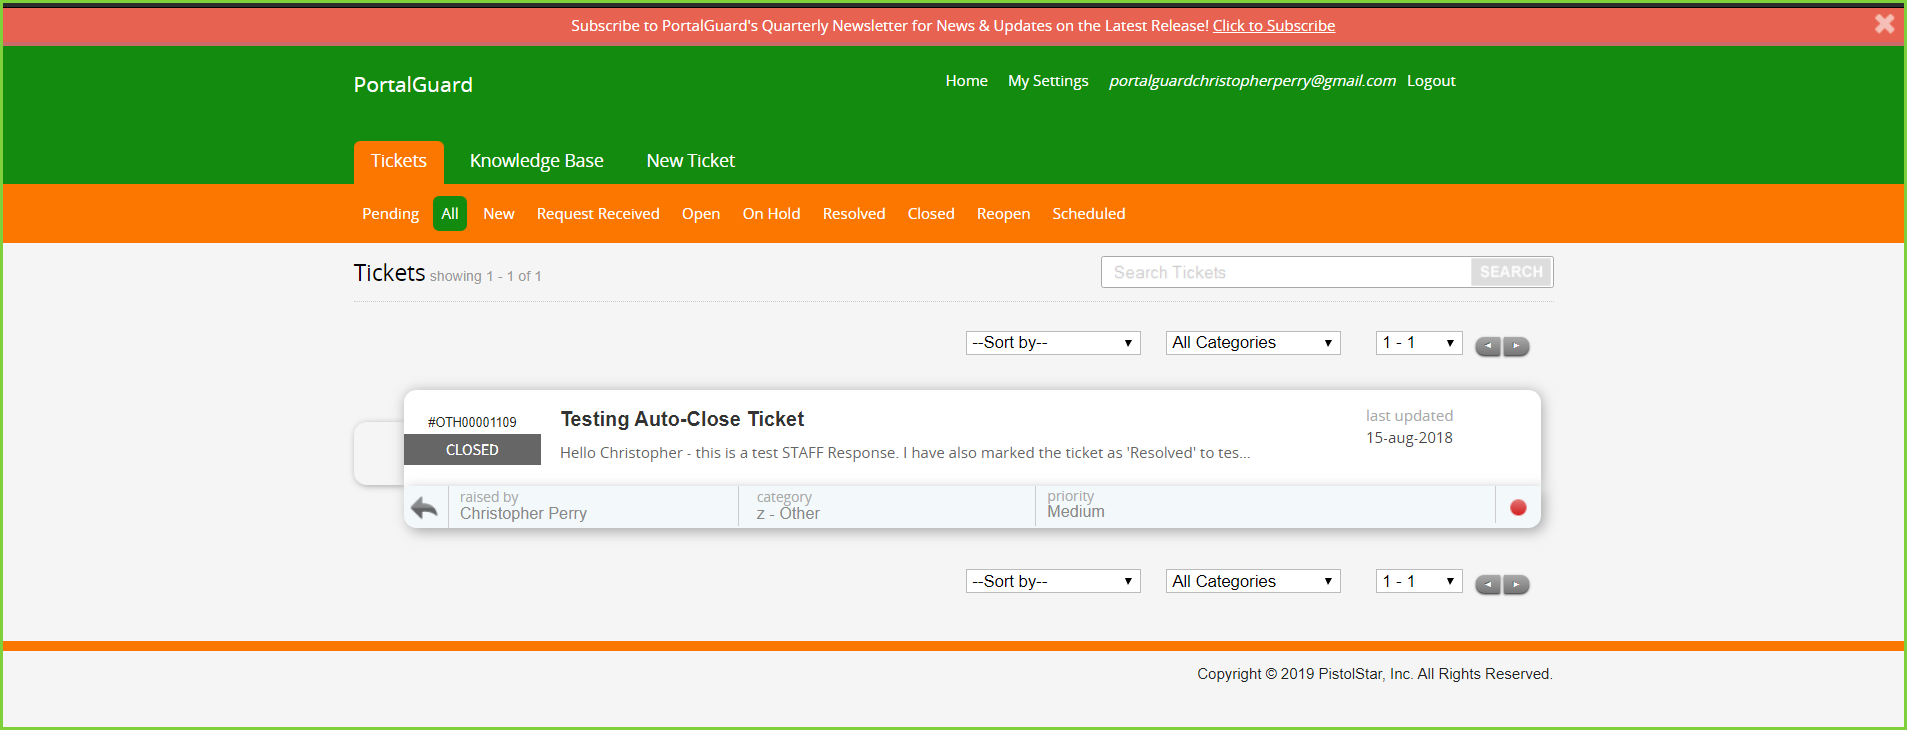Click the last updated date 15-aug-2018
Viewport: 1907px width, 730px height.
click(x=1409, y=438)
